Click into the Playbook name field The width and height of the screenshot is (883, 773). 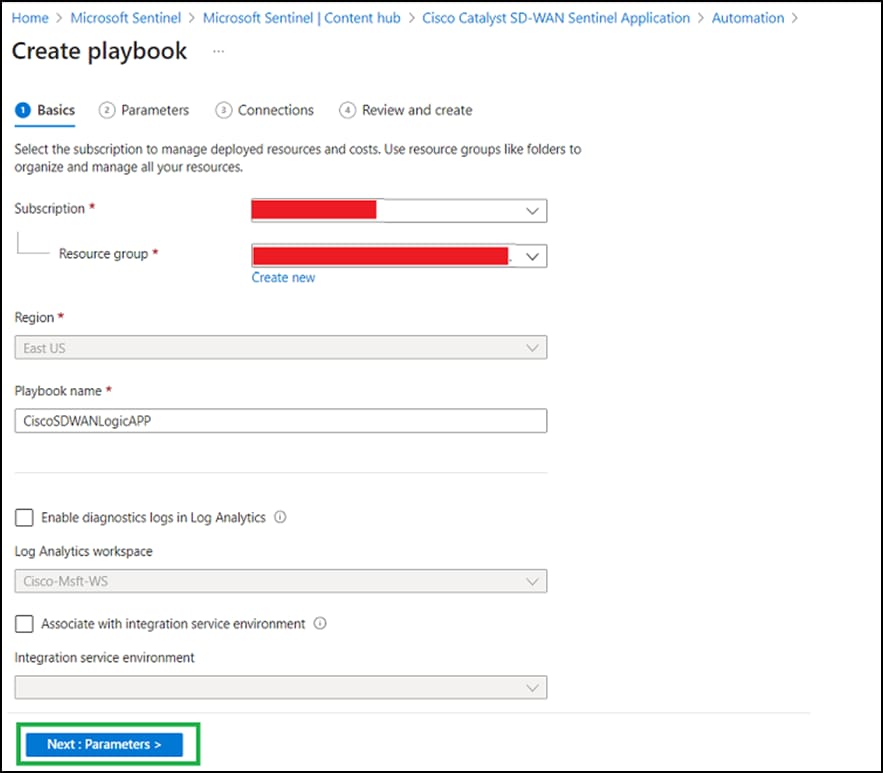click(280, 421)
